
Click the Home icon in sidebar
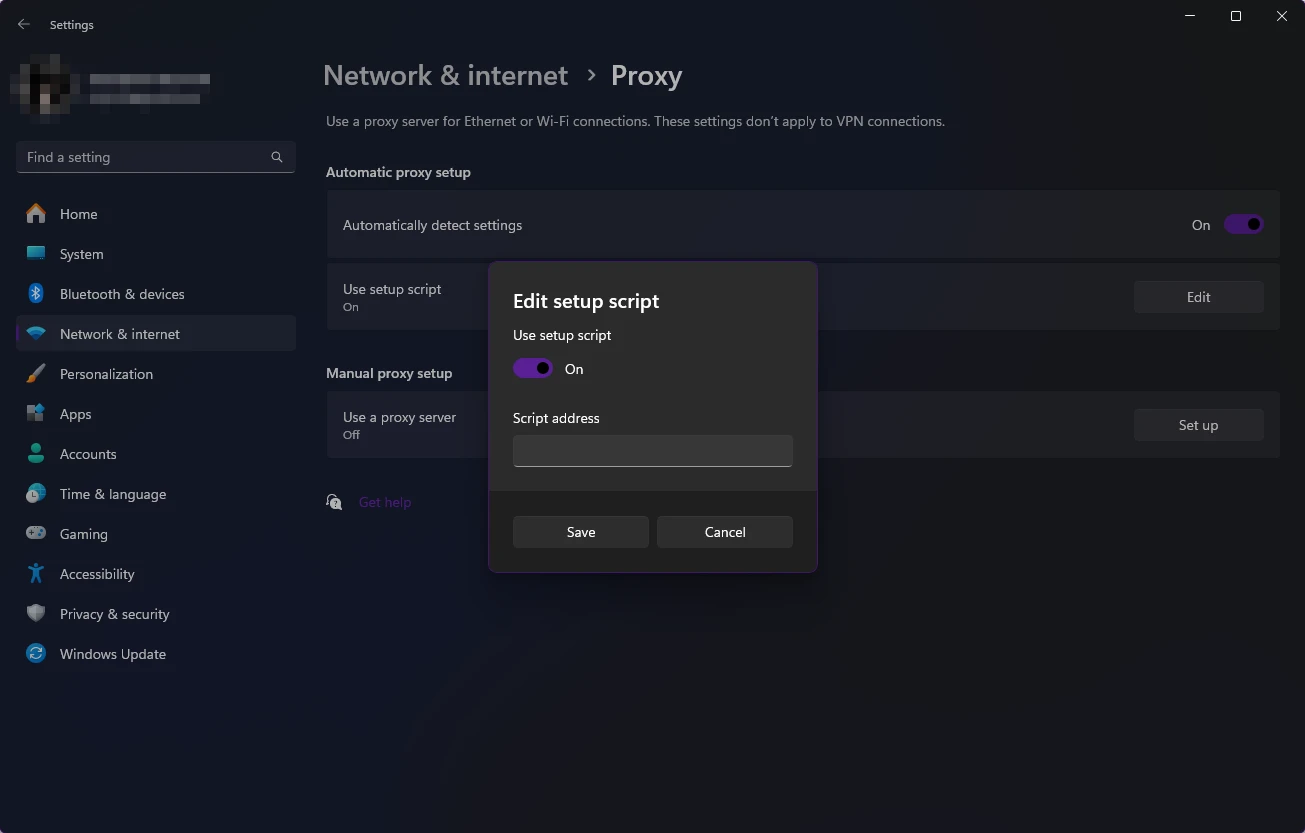[x=36, y=214]
